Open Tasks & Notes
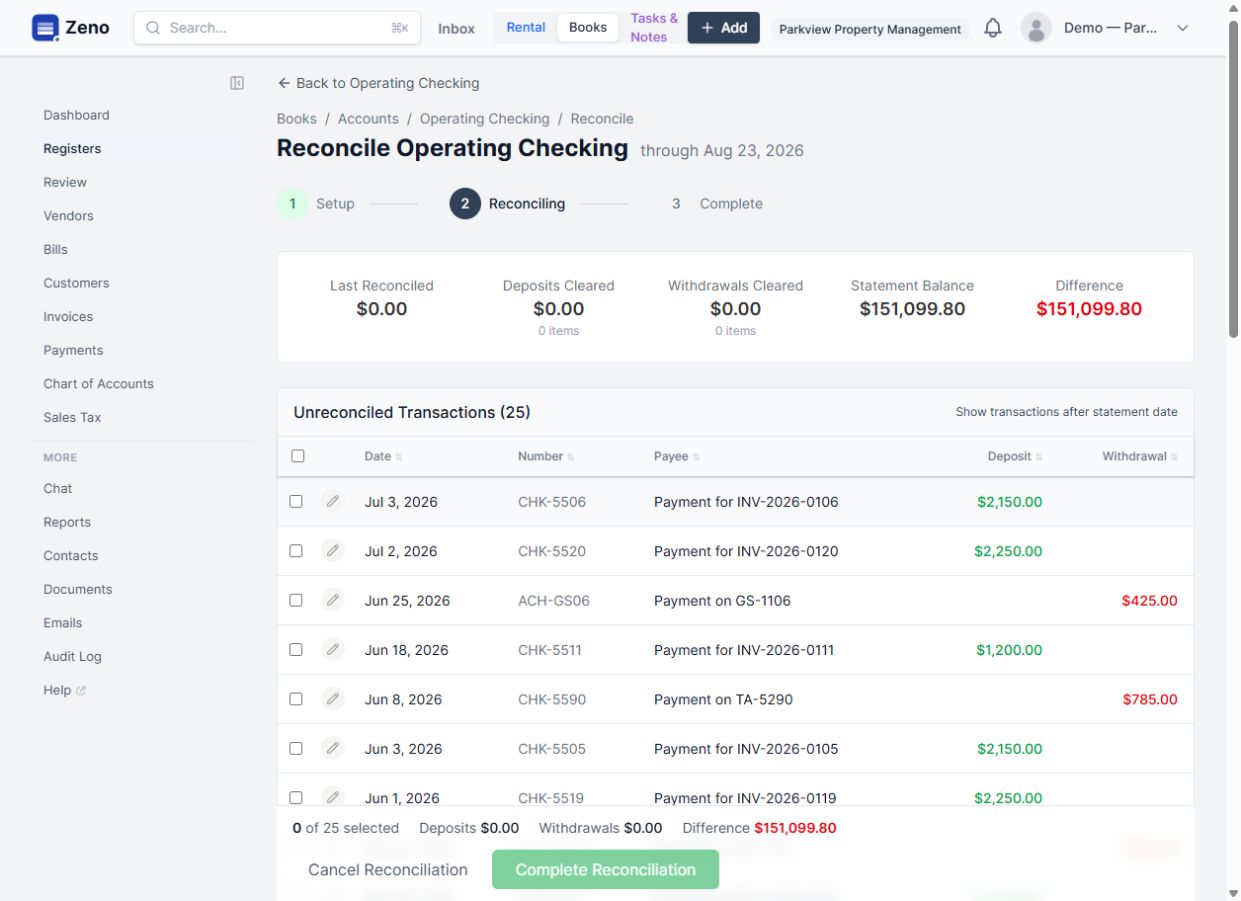 click(654, 27)
